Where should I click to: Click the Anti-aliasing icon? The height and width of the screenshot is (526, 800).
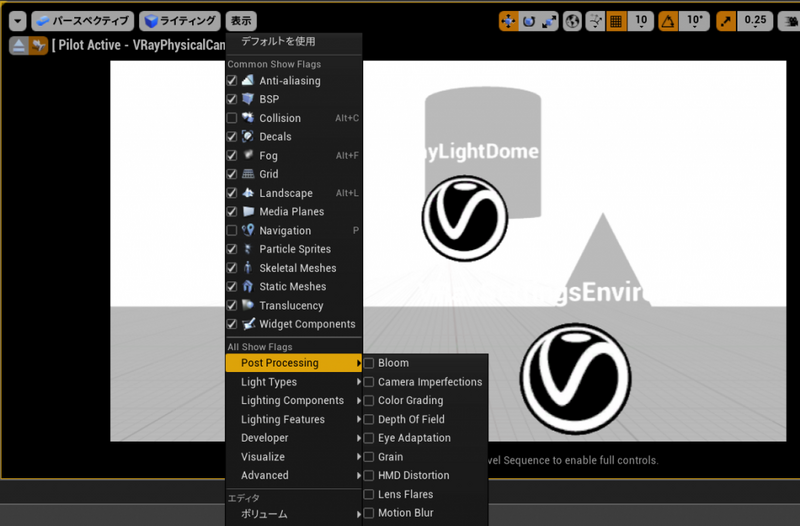(x=248, y=80)
